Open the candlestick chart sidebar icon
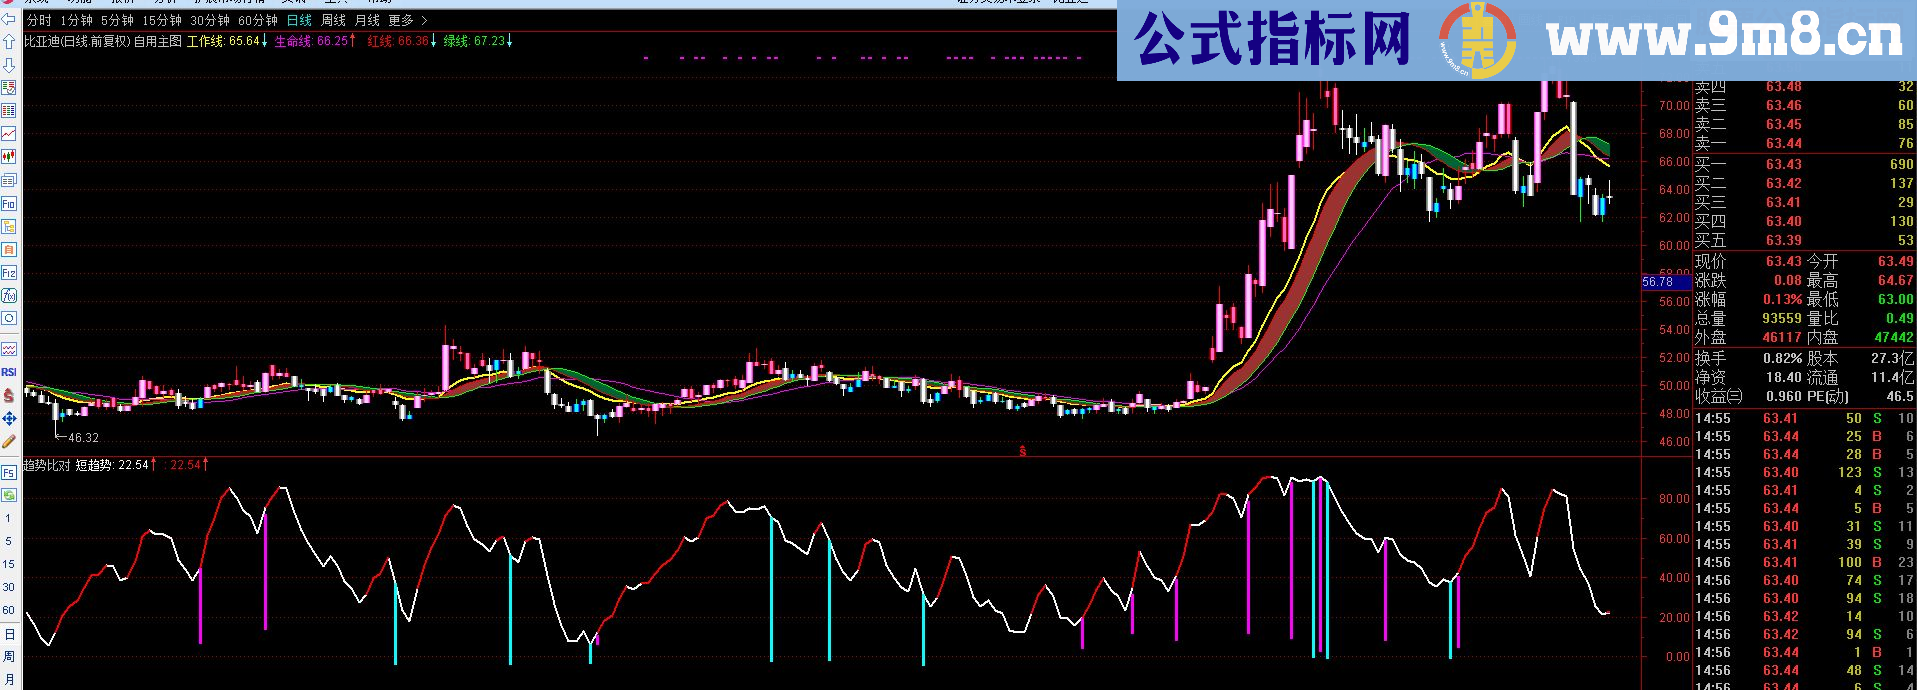The width and height of the screenshot is (1917, 690). click(x=9, y=157)
